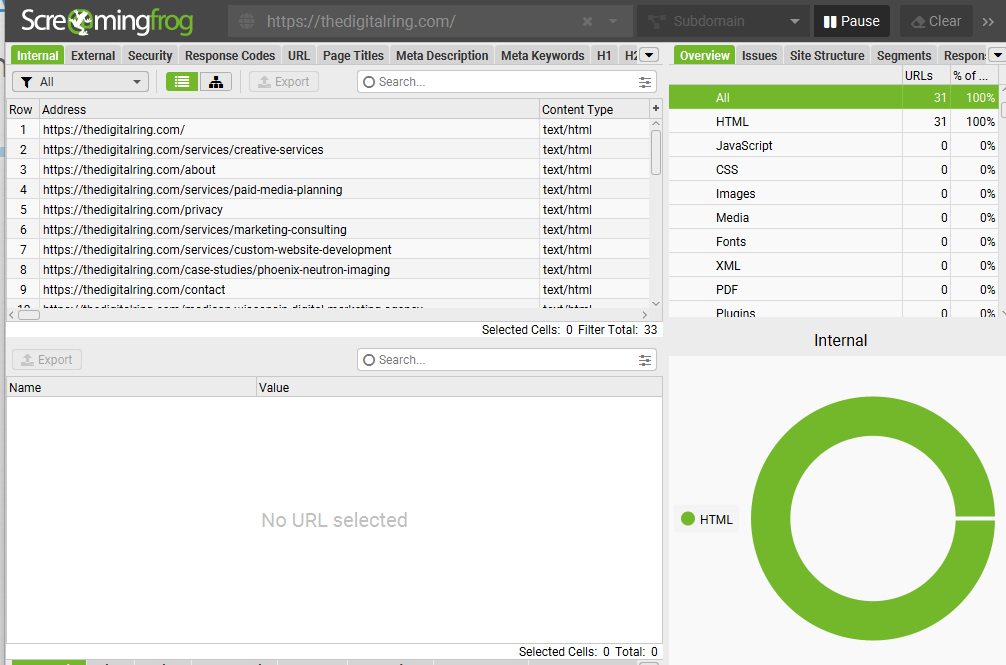The image size is (1006, 665).
Task: Open the H1 tab
Action: point(604,56)
